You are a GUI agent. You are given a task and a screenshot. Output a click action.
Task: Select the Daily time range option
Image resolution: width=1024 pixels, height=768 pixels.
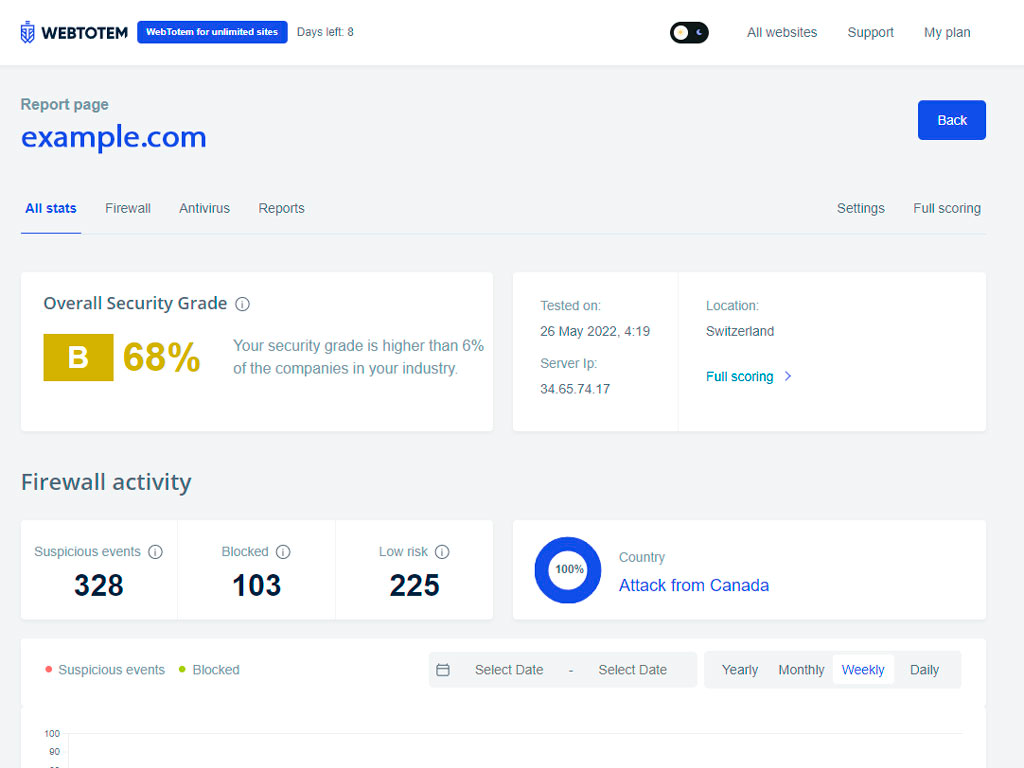(x=924, y=670)
